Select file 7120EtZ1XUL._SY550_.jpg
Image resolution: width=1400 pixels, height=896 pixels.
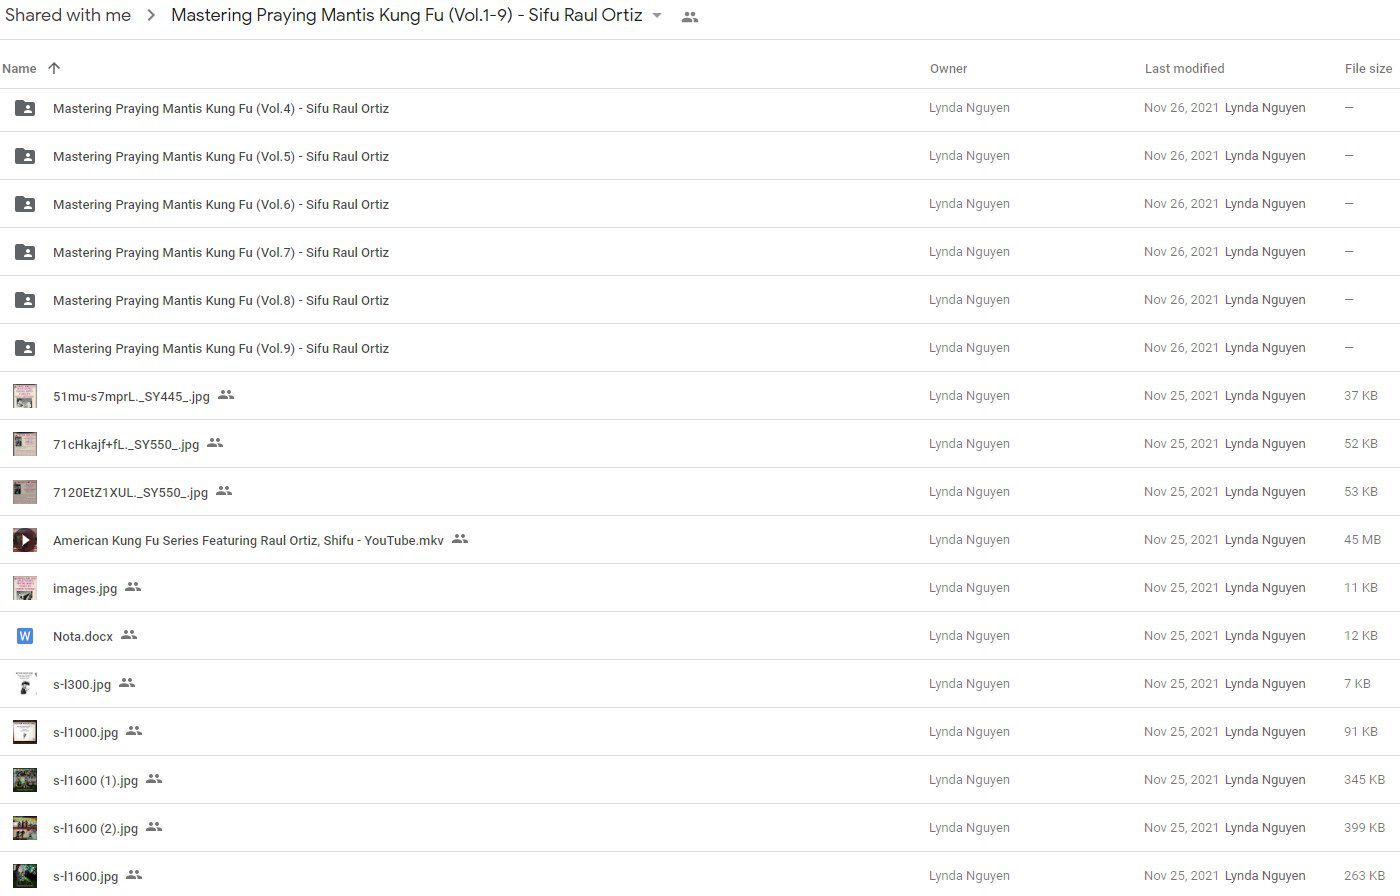(130, 492)
